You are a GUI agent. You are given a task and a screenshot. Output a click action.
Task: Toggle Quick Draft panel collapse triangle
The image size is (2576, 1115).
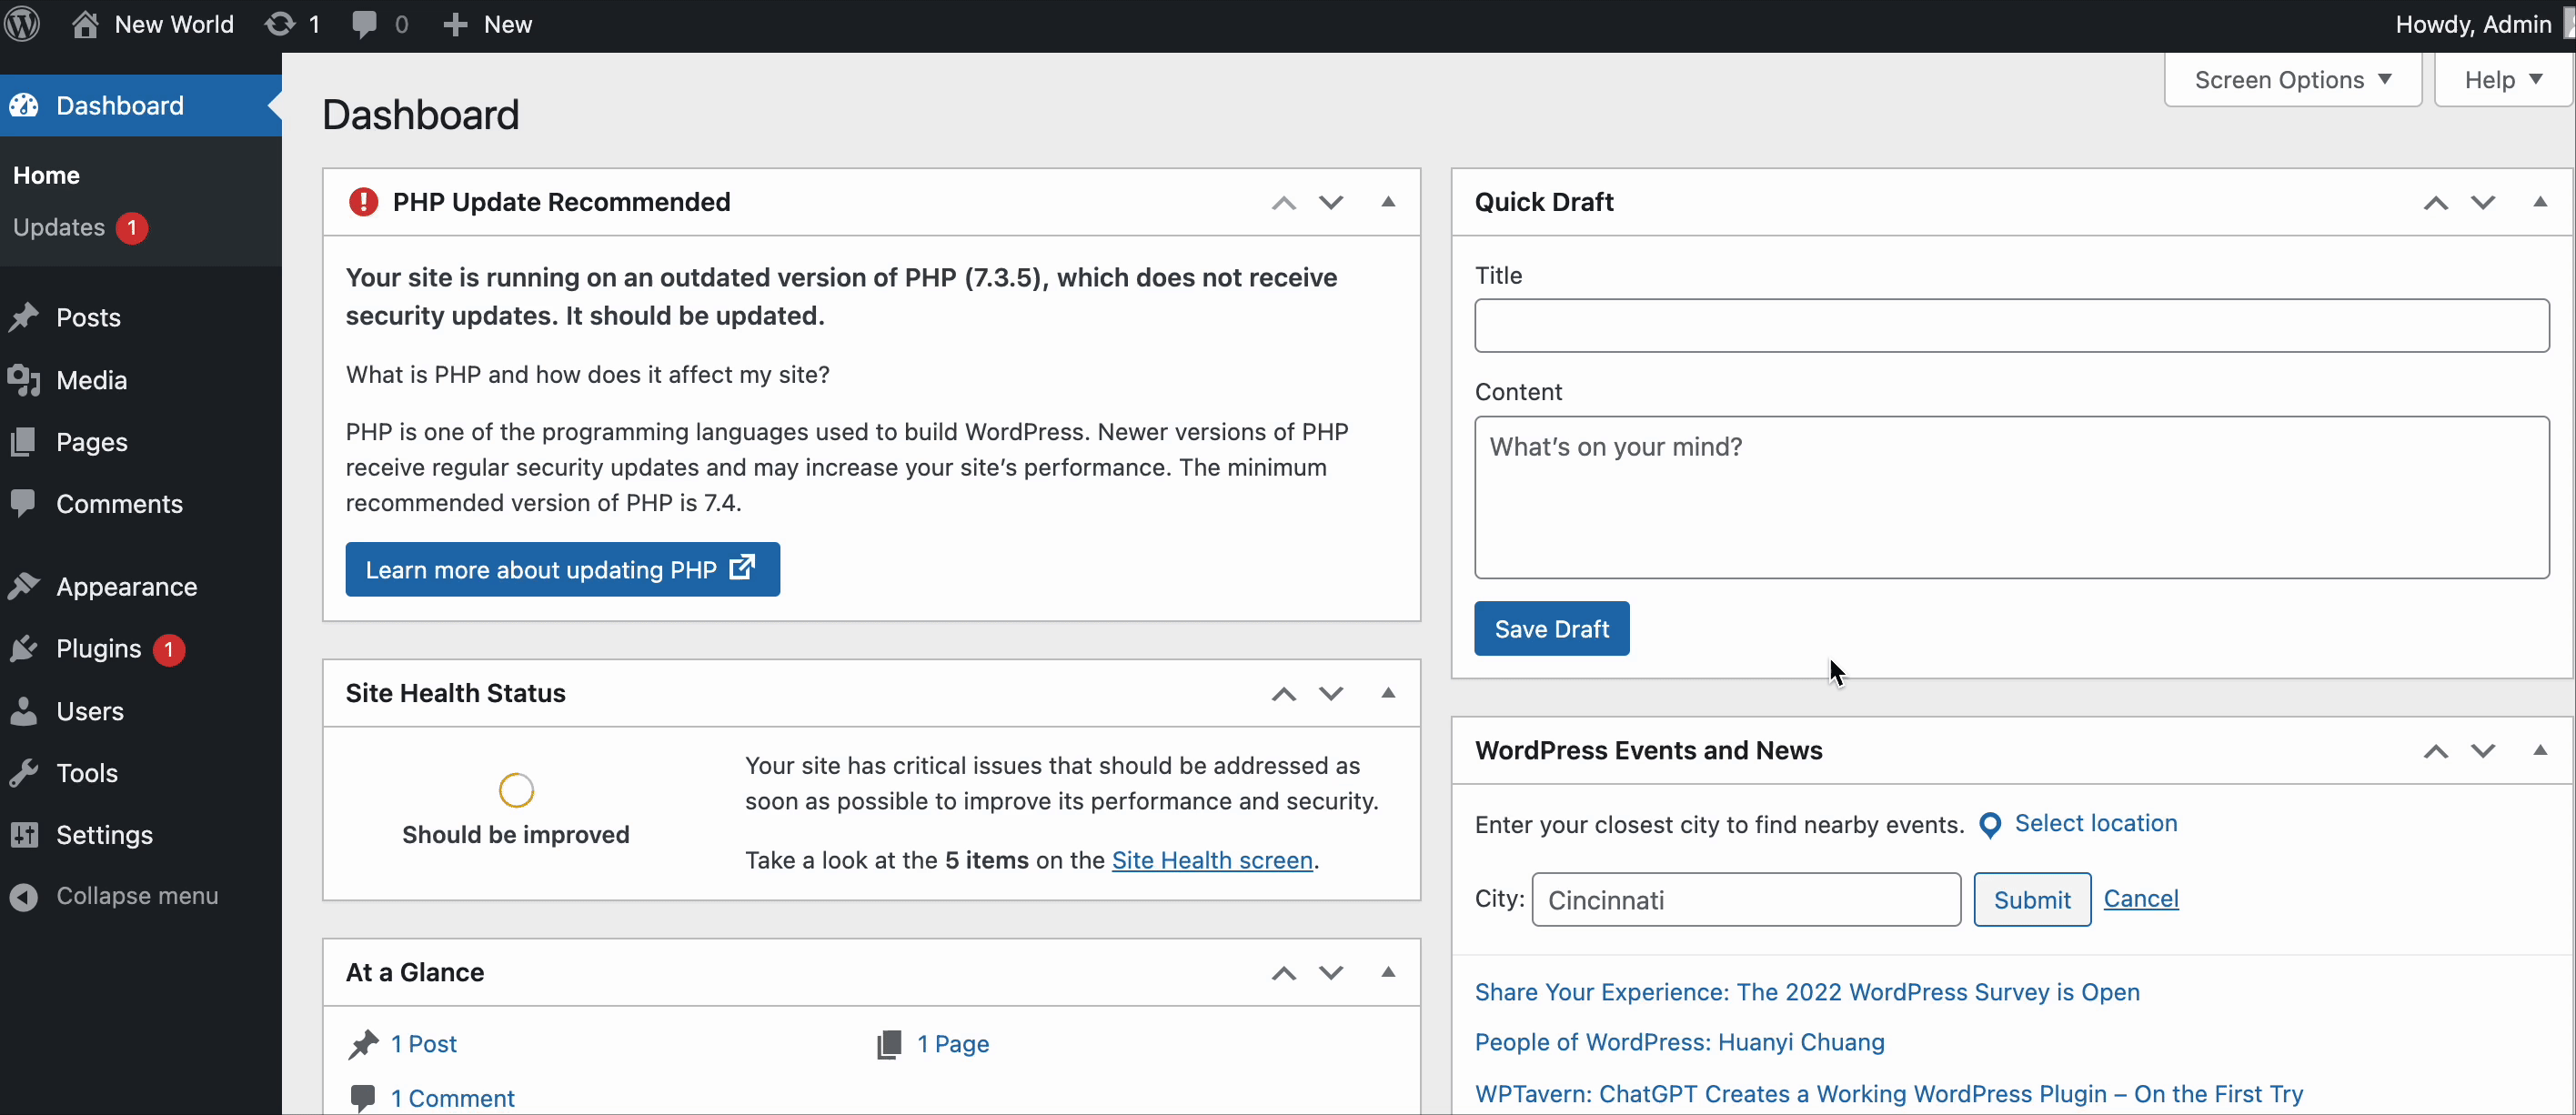point(2540,202)
